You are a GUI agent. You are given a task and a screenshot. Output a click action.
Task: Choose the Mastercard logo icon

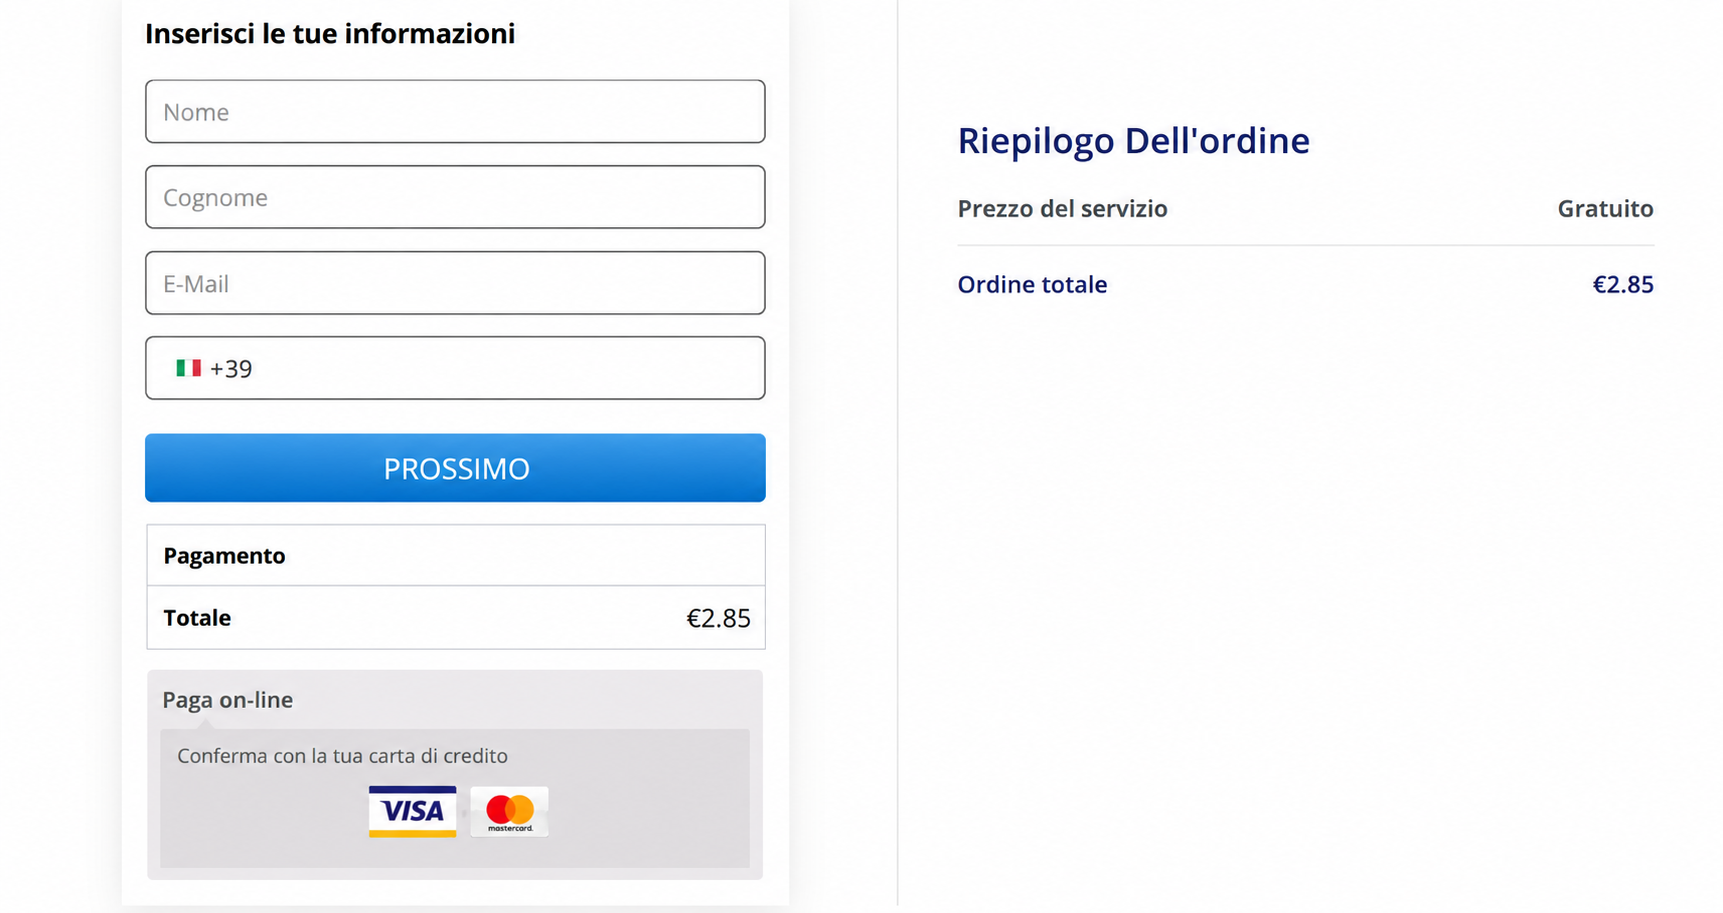[510, 811]
